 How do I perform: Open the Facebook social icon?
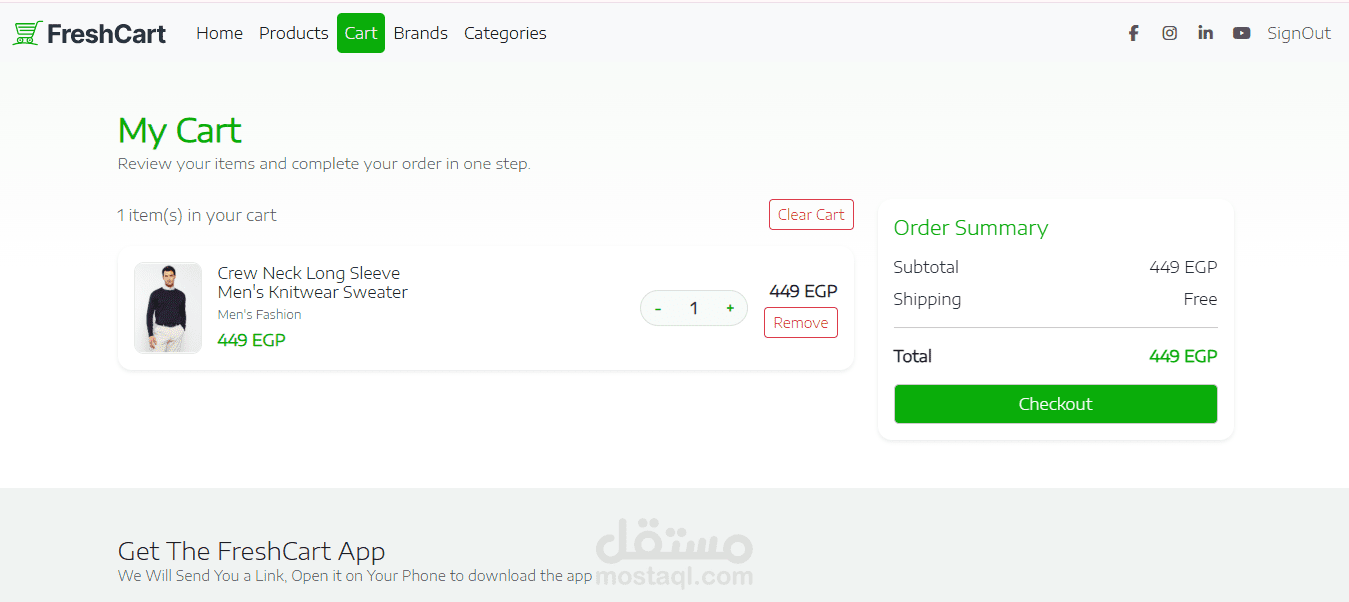click(x=1133, y=33)
